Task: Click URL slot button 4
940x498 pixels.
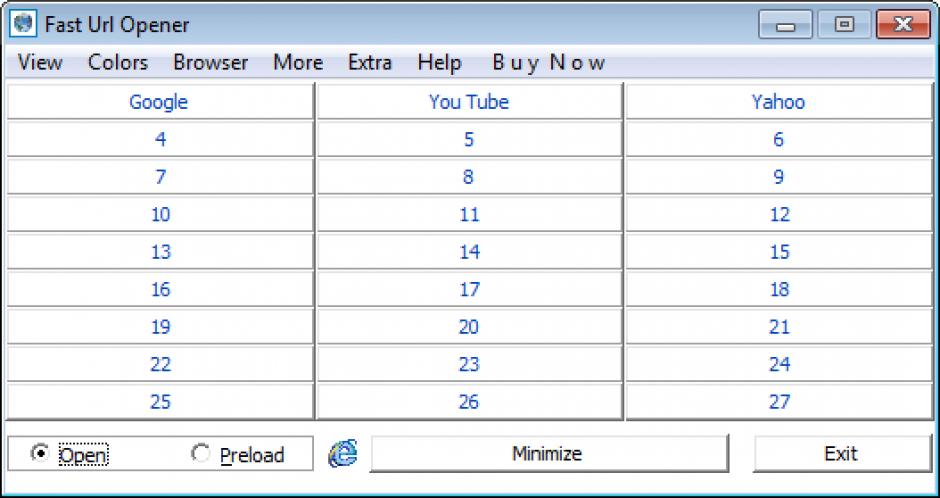Action: (x=159, y=139)
